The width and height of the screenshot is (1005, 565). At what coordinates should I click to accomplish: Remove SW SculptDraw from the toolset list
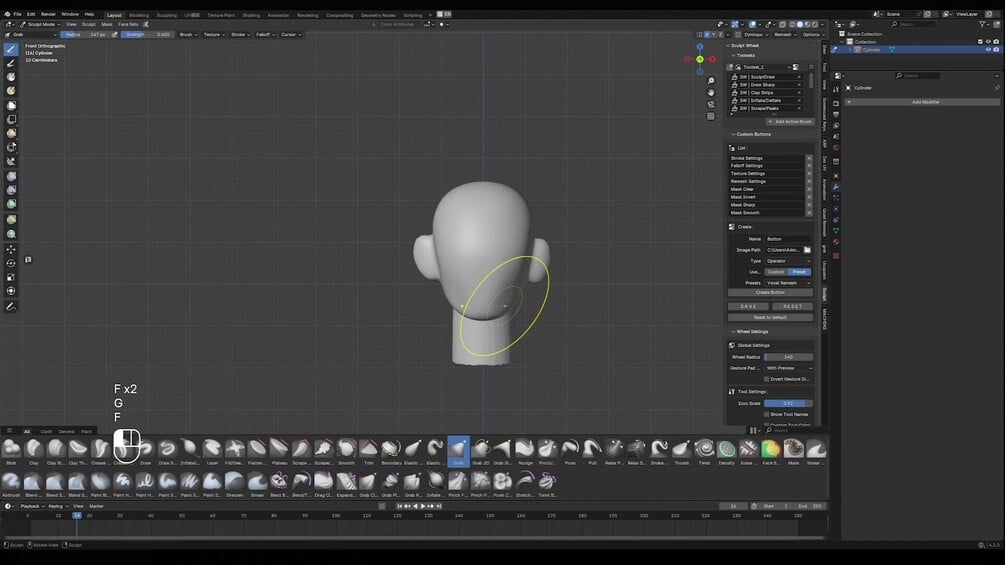(799, 77)
